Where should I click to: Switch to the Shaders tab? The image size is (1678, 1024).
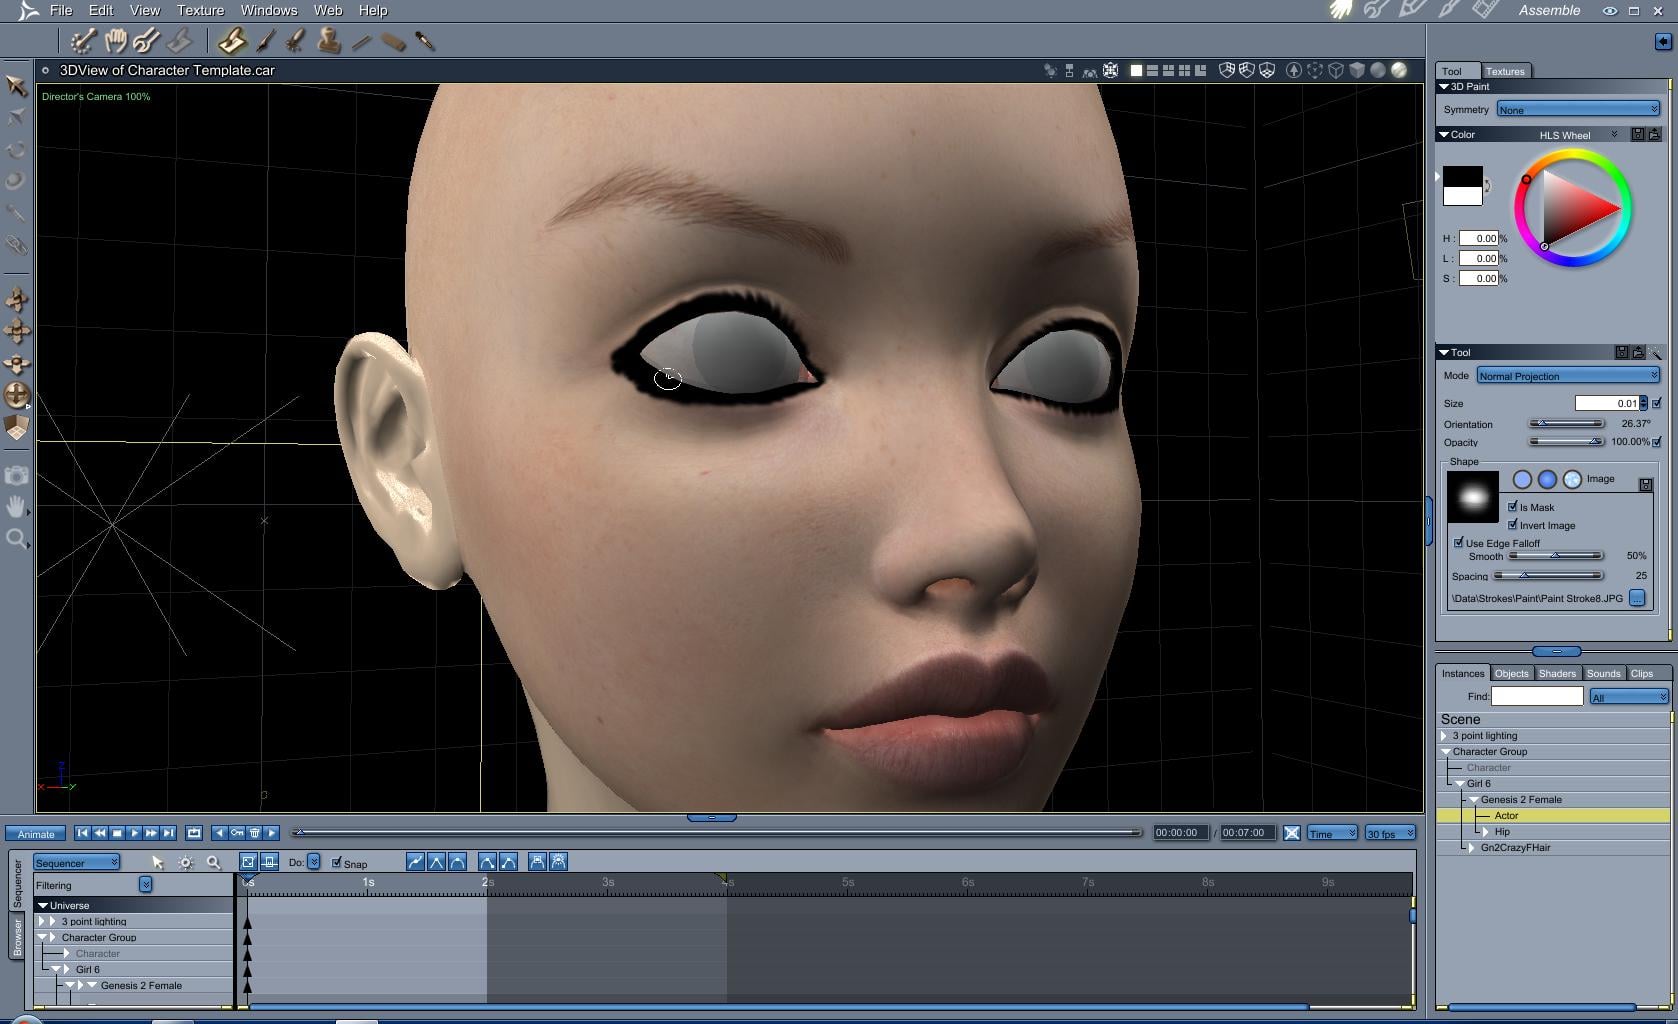point(1557,673)
